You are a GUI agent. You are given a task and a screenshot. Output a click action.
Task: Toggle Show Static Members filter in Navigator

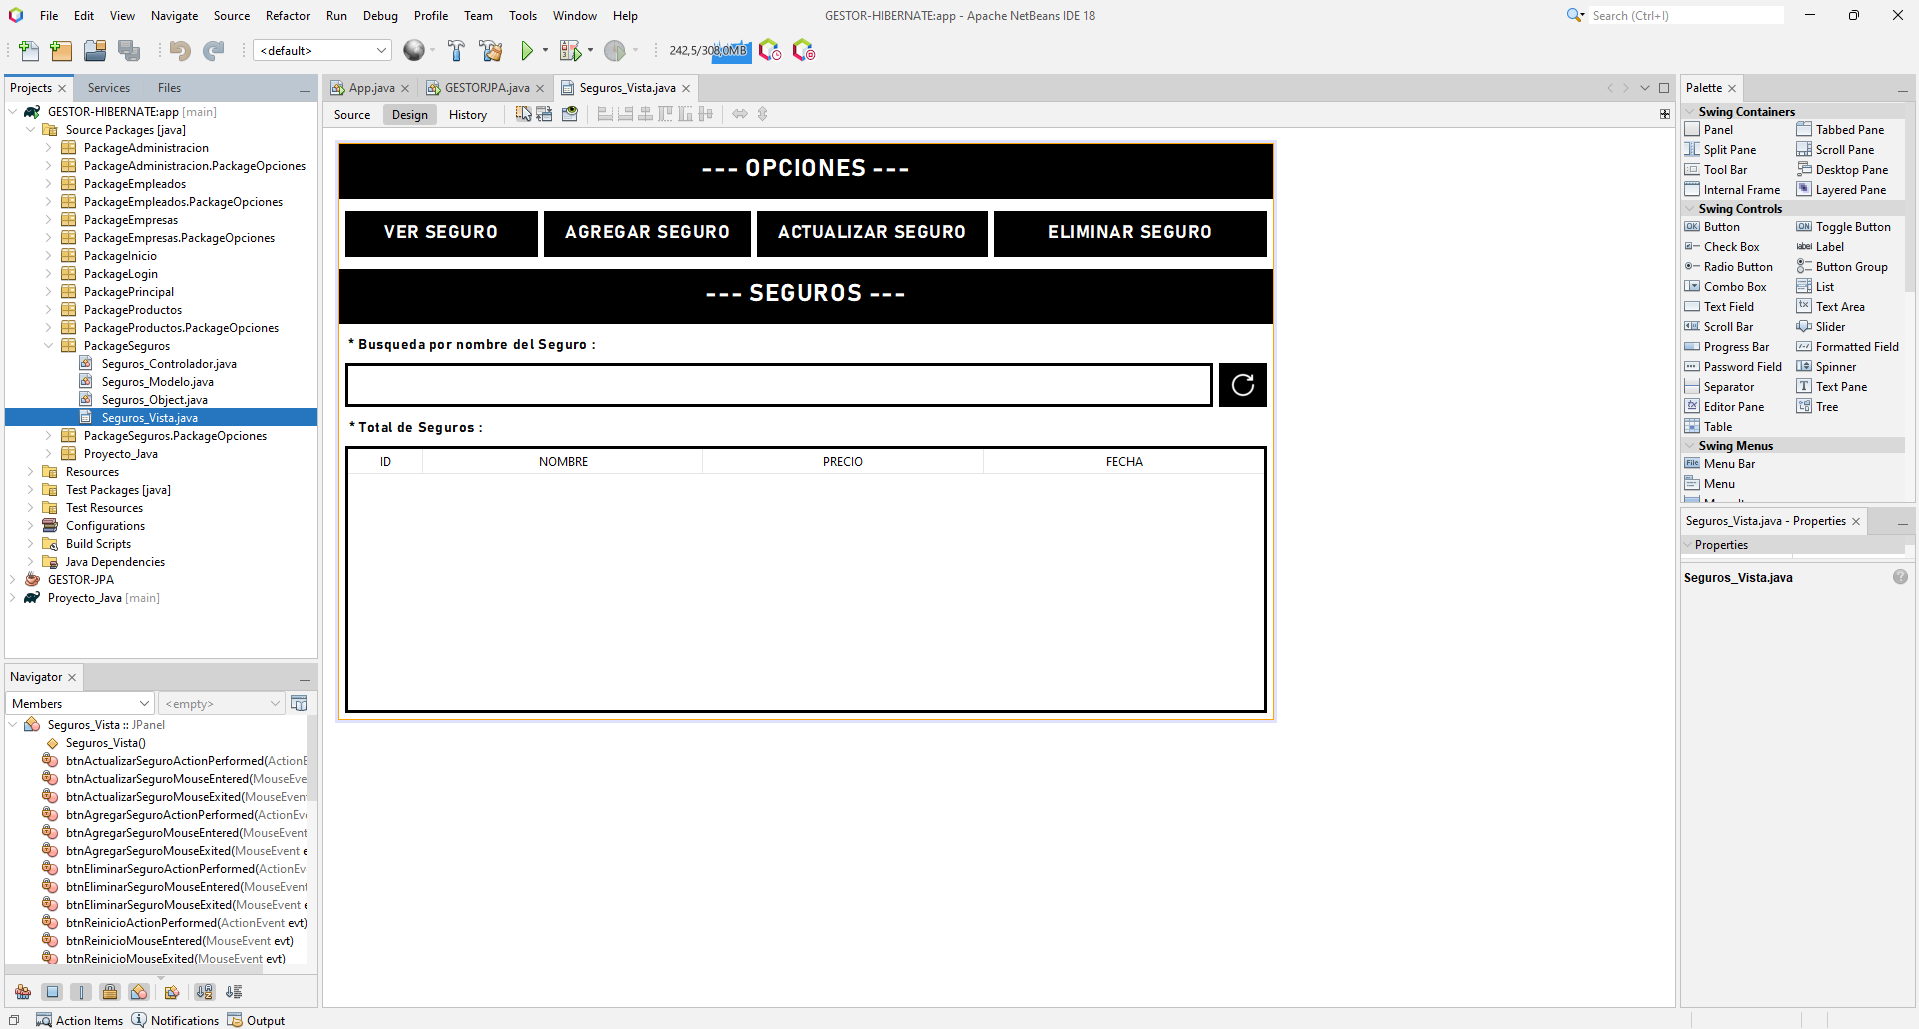tap(81, 992)
